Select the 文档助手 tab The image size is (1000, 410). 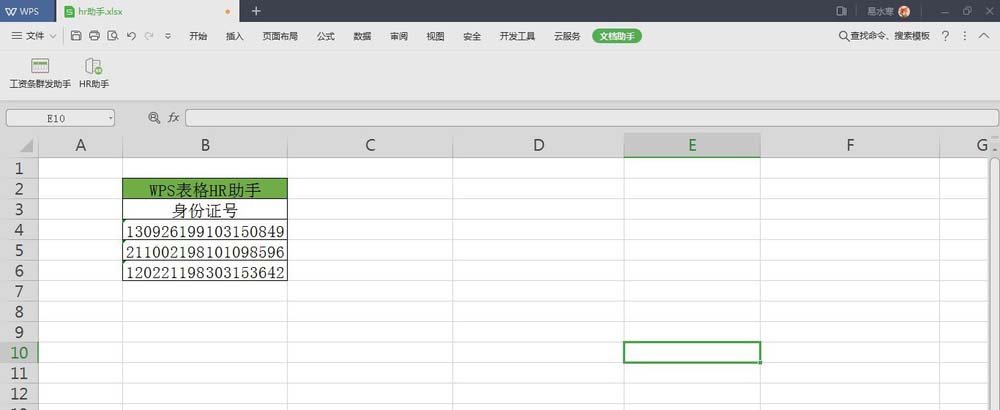617,36
